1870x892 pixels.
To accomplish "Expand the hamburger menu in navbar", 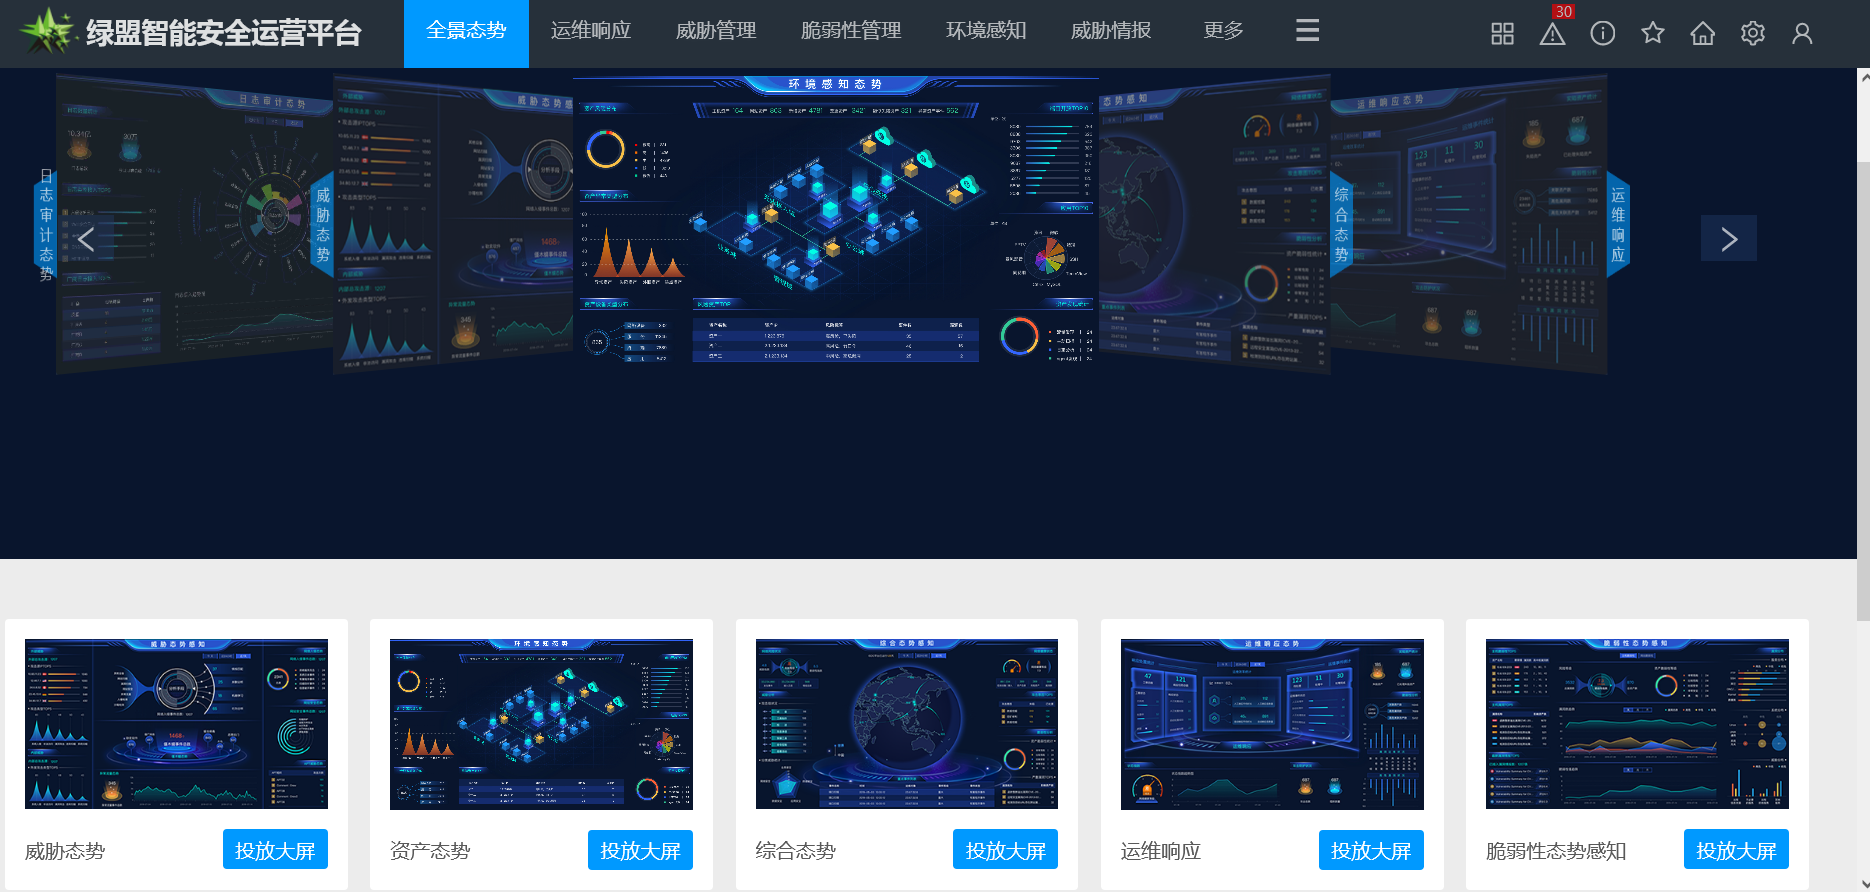I will click(1307, 31).
